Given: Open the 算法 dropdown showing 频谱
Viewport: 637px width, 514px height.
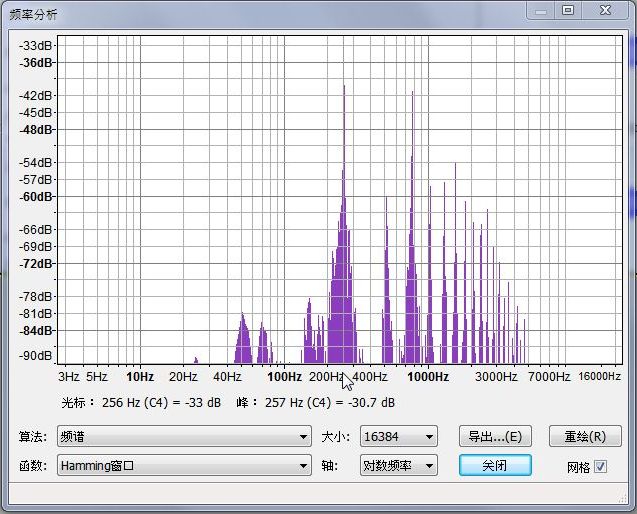Looking at the screenshot, I should click(185, 437).
